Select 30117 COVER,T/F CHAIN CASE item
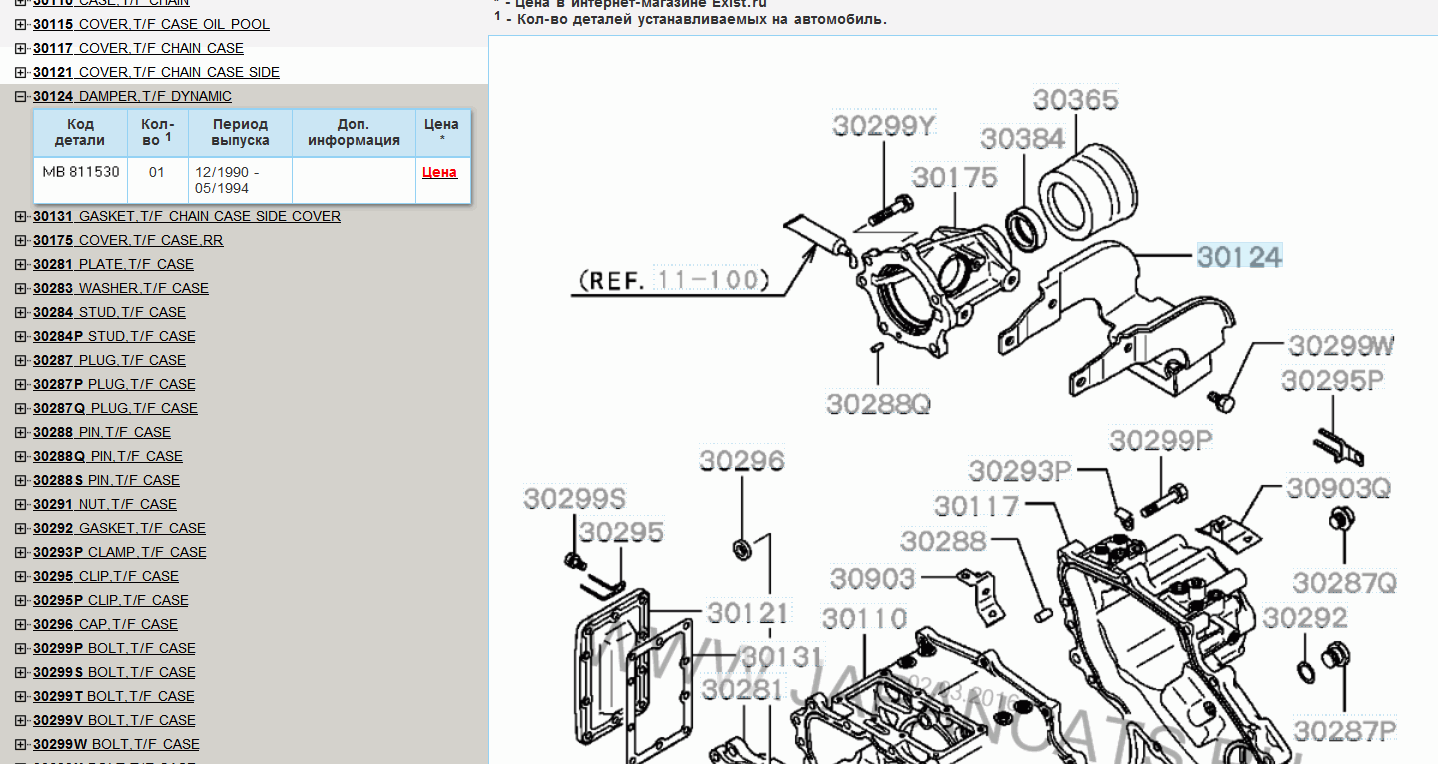 pyautogui.click(x=138, y=48)
